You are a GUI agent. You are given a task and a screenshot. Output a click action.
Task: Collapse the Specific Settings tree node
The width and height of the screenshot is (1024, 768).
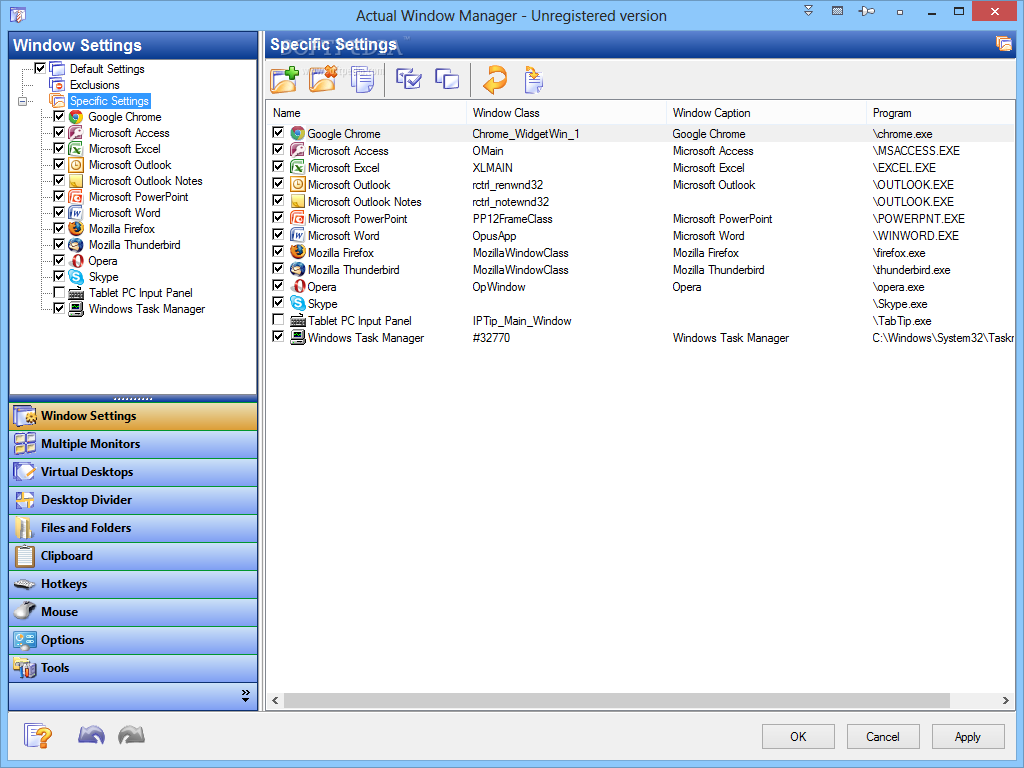coord(22,101)
